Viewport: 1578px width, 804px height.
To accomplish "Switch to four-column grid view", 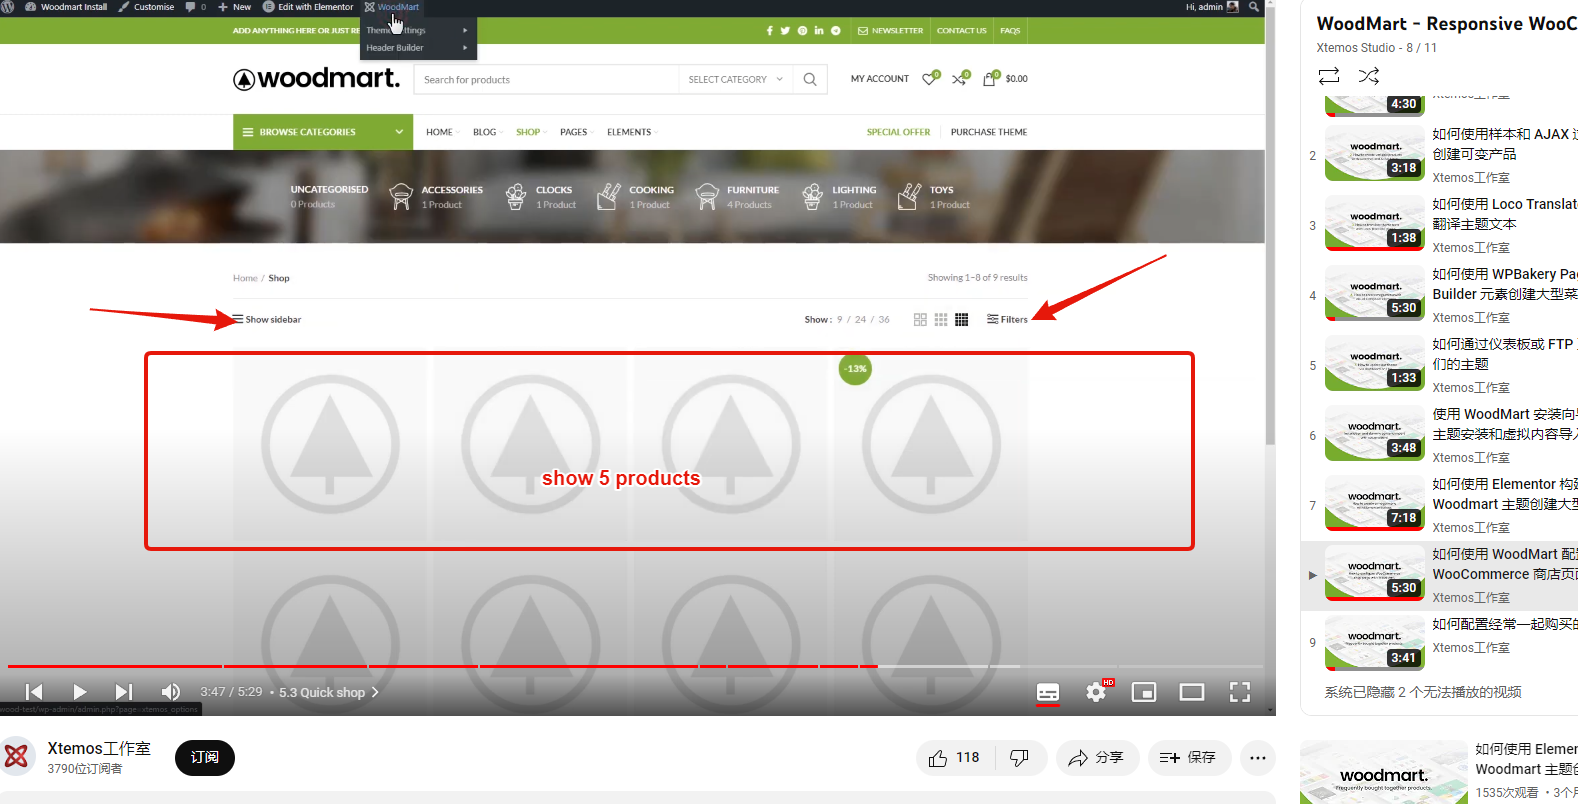I will (962, 320).
